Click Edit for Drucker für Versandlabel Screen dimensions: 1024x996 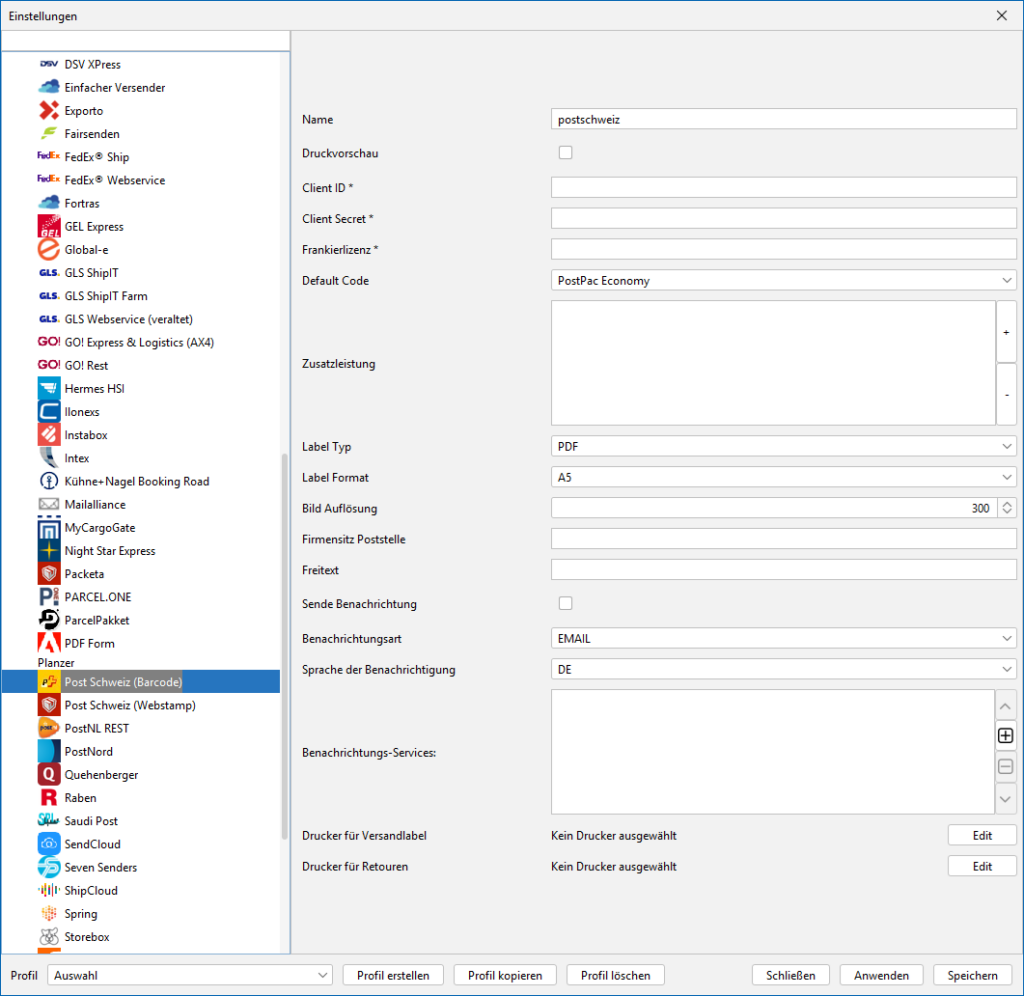(982, 835)
